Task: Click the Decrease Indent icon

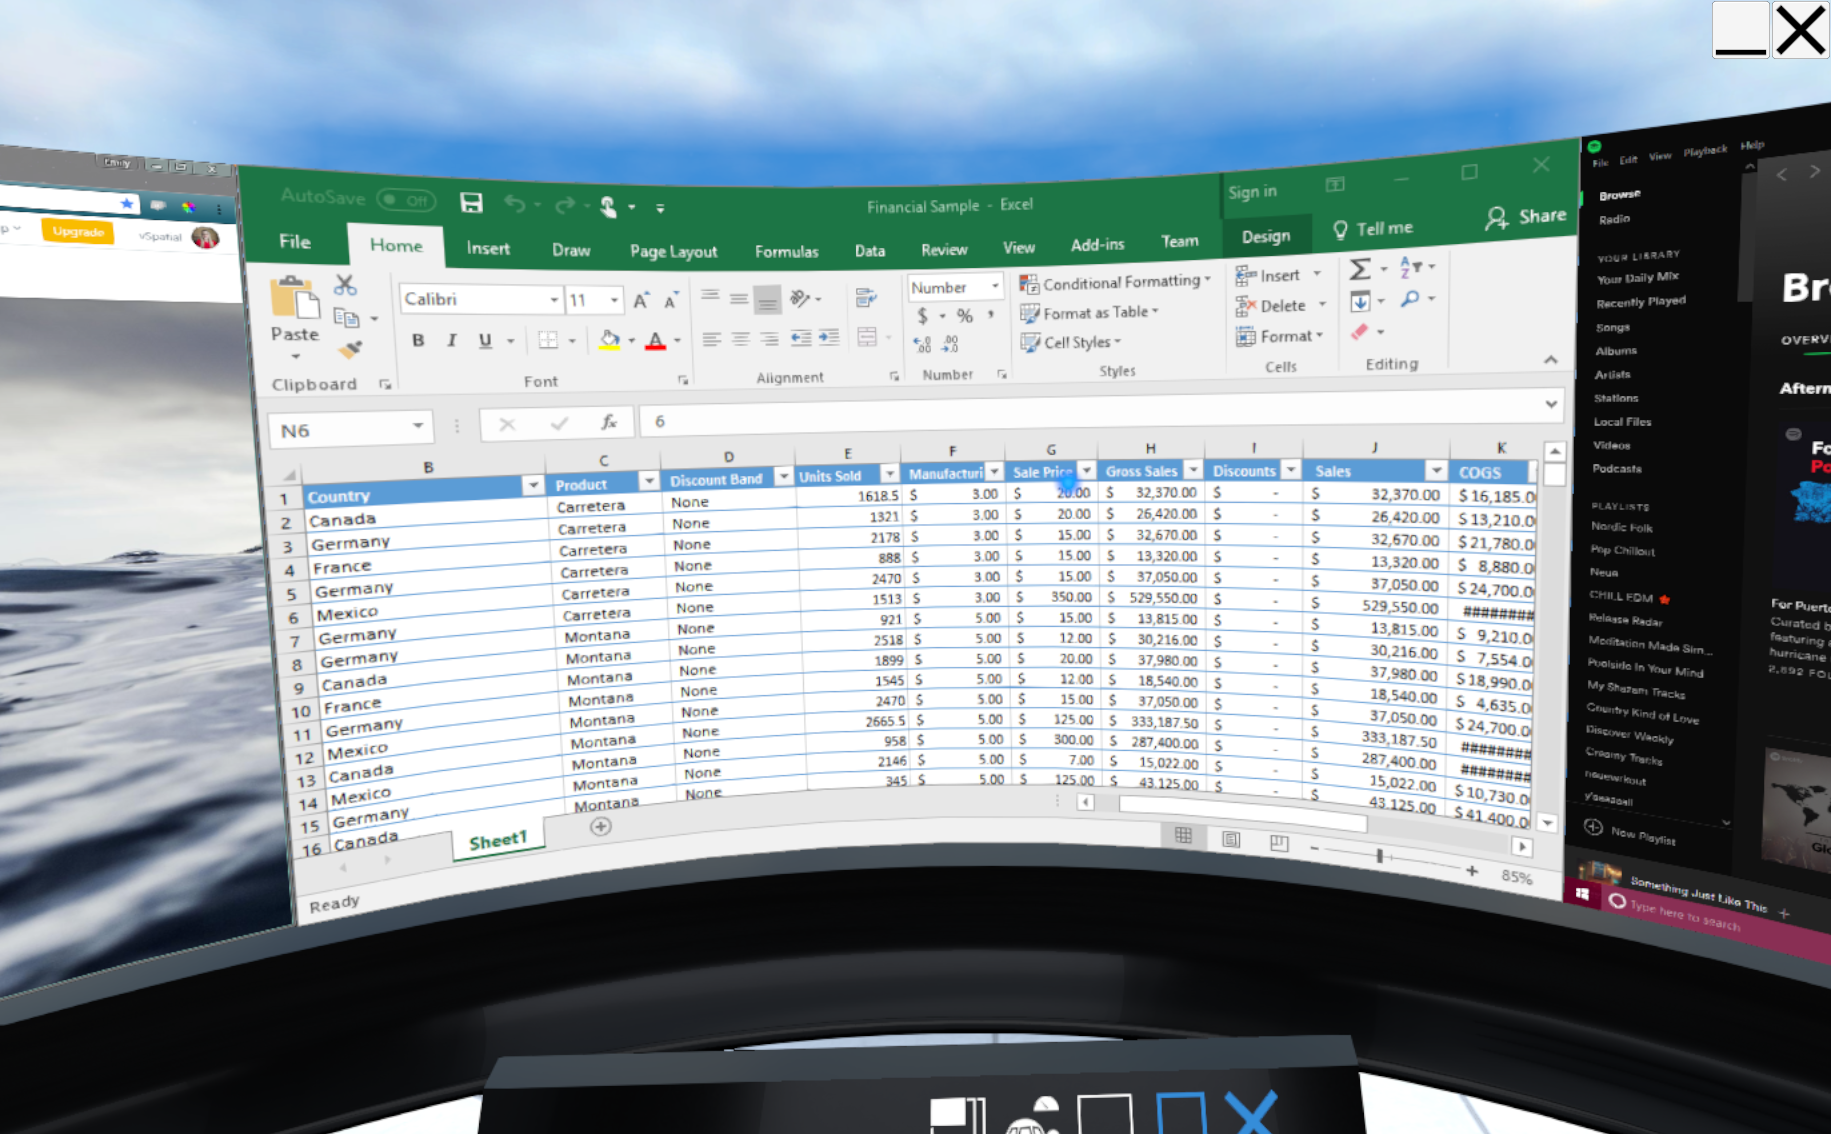Action: pos(801,337)
